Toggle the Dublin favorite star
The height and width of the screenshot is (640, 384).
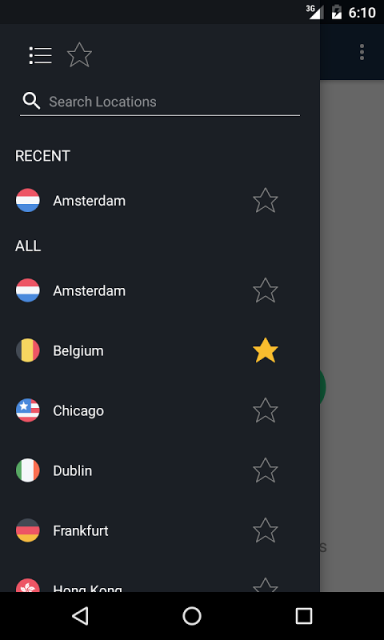pyautogui.click(x=265, y=471)
